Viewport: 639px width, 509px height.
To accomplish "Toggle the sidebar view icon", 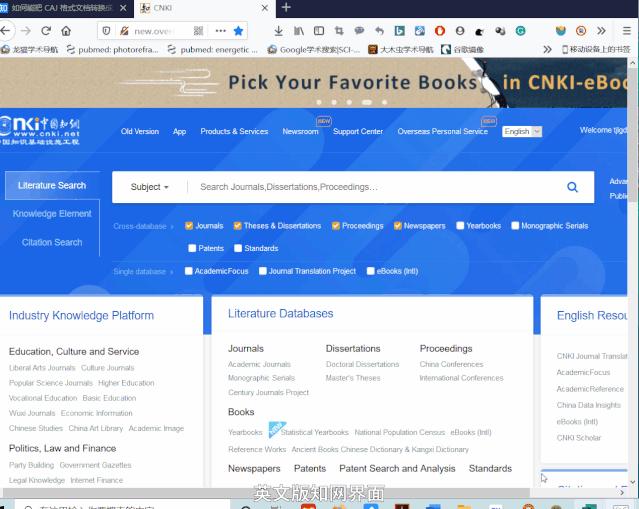I will [319, 31].
